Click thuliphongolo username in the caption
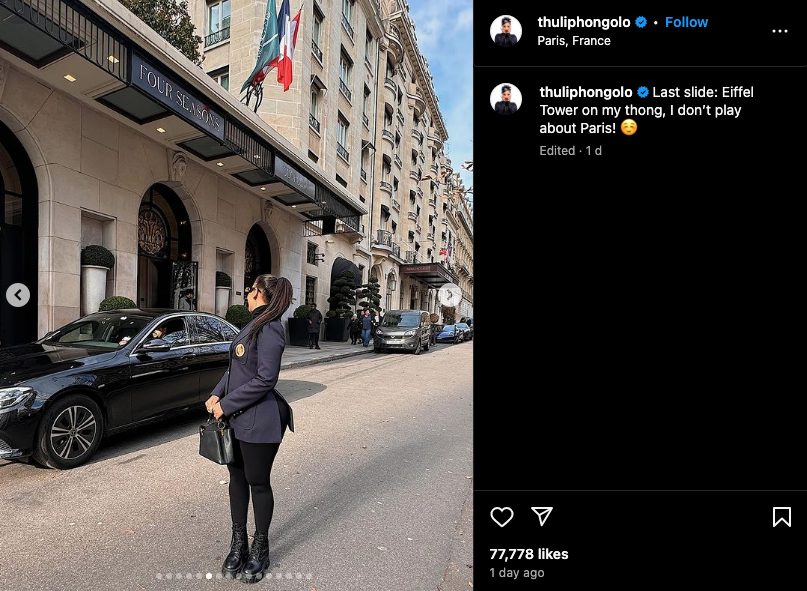 tap(586, 92)
